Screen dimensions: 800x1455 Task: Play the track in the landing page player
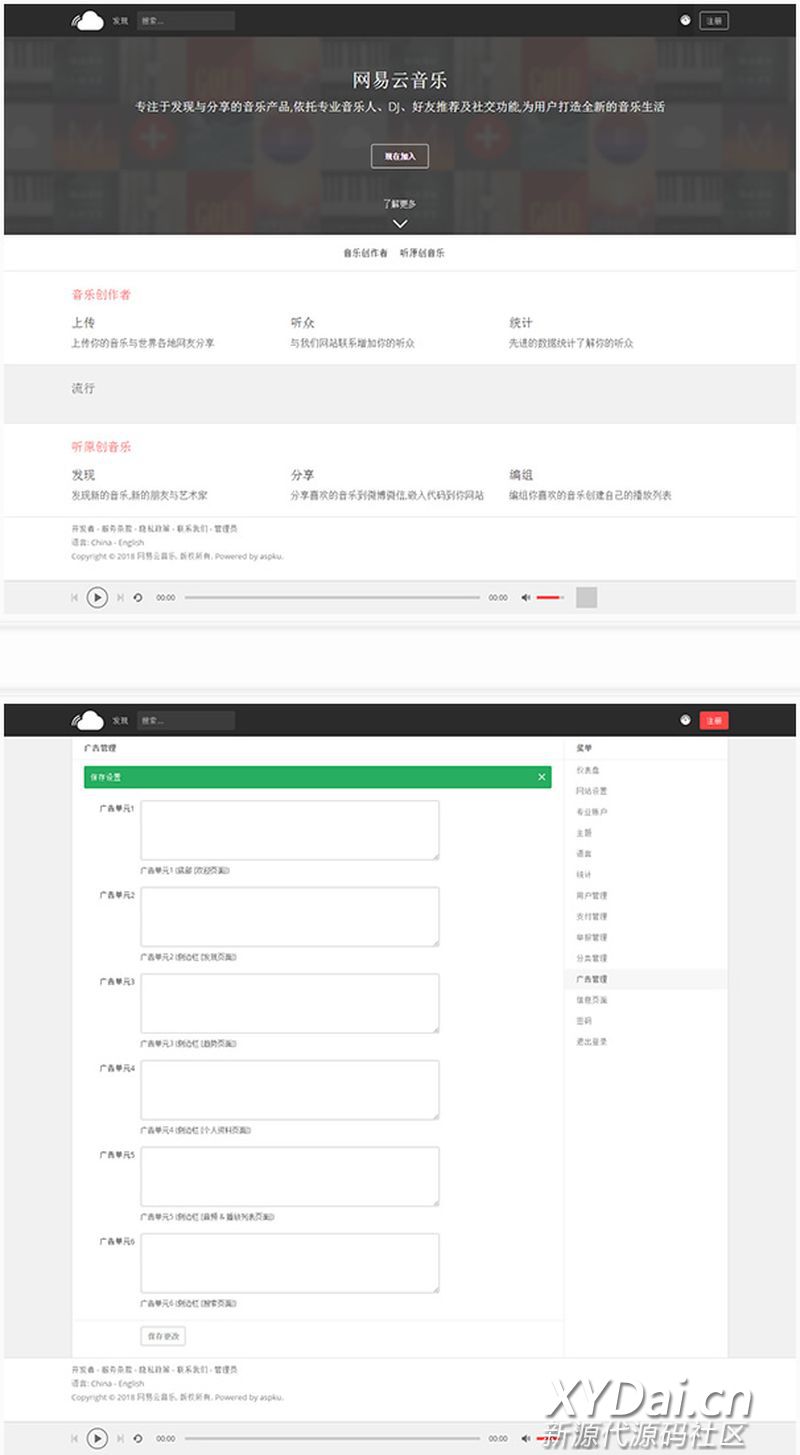pyautogui.click(x=97, y=598)
